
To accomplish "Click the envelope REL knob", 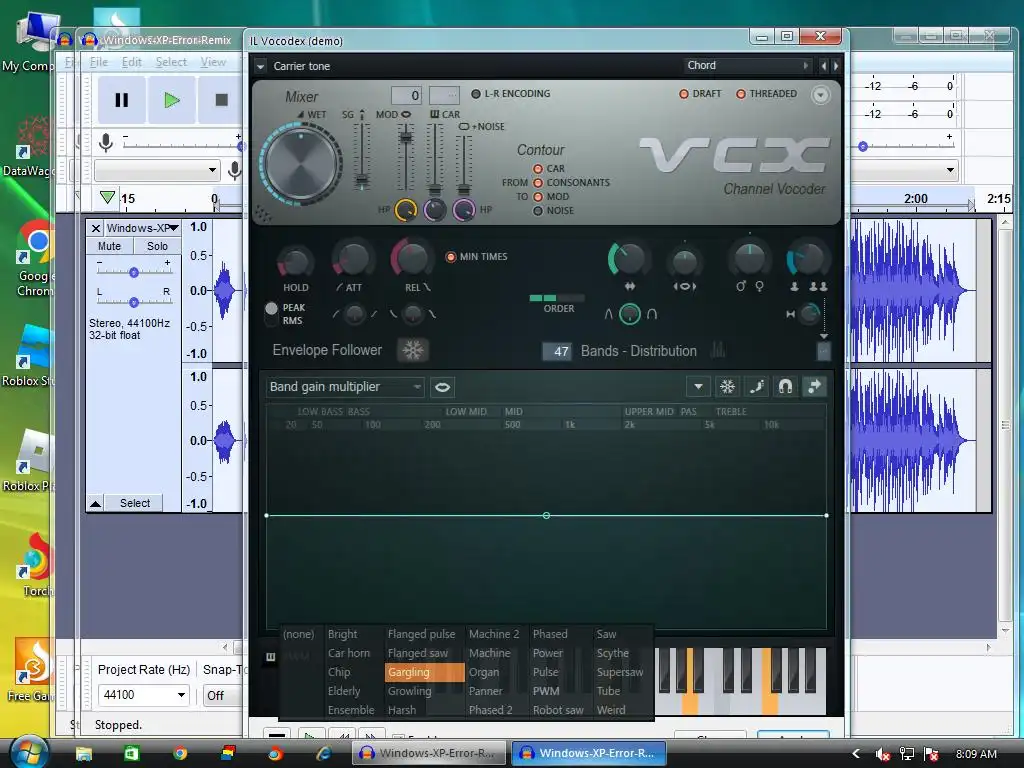I will [413, 259].
